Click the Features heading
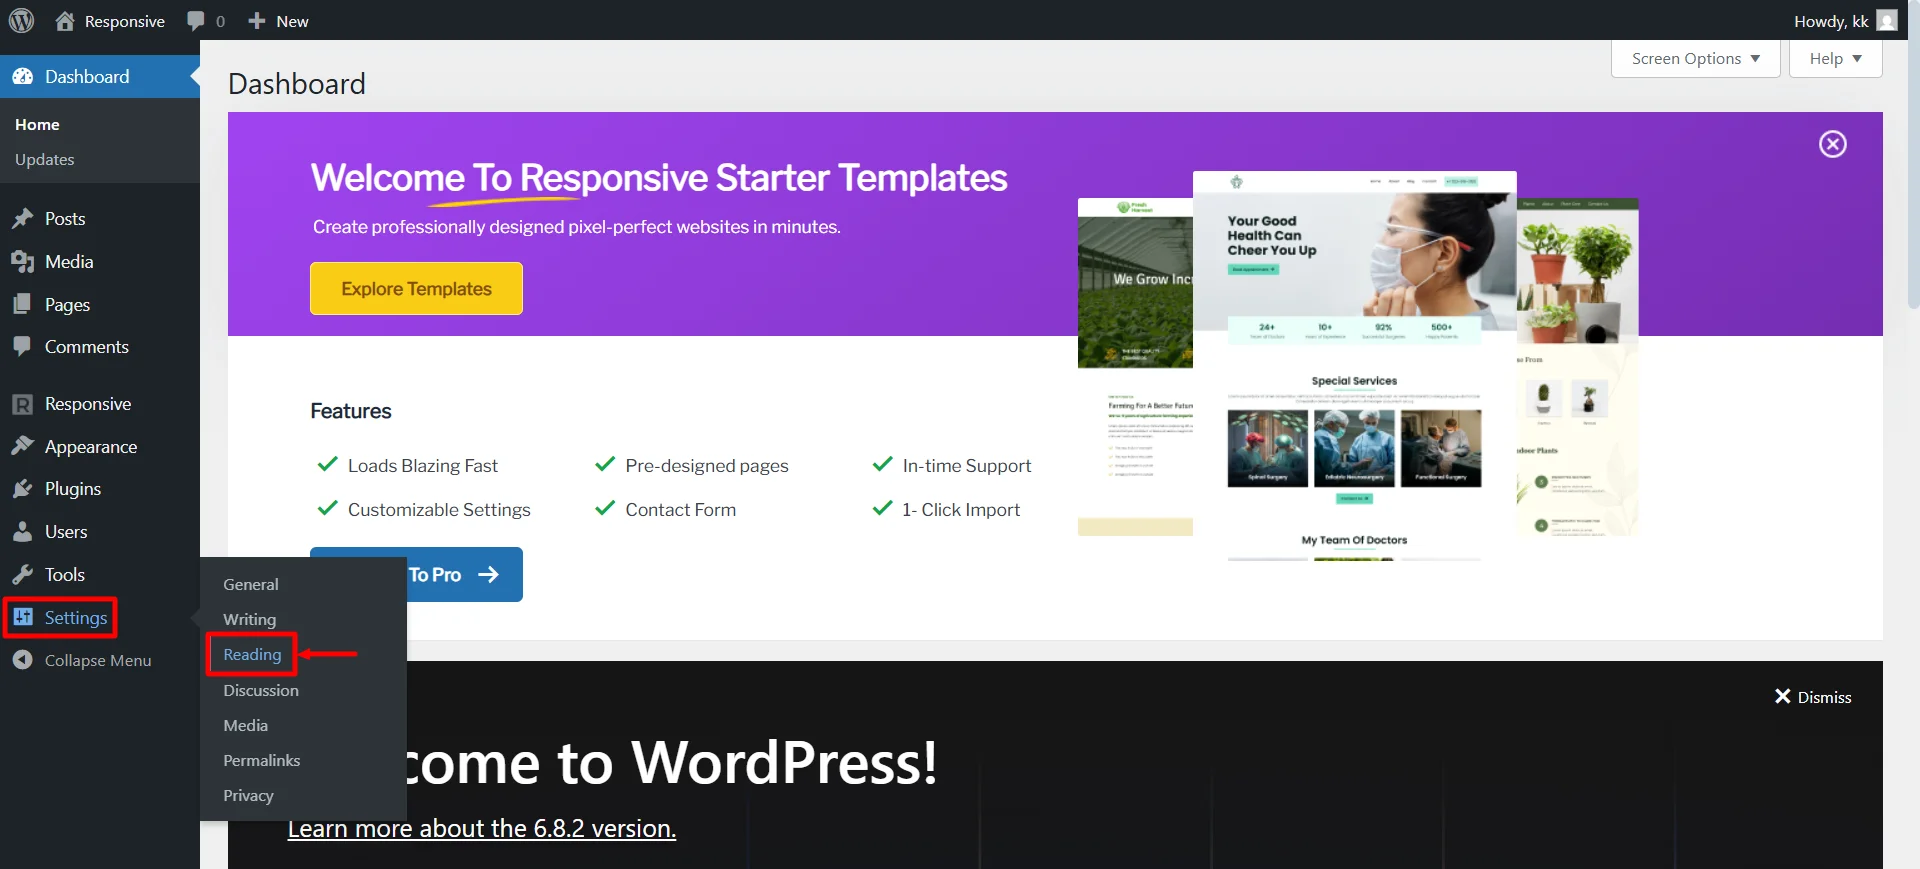The height and width of the screenshot is (869, 1920). [x=351, y=411]
